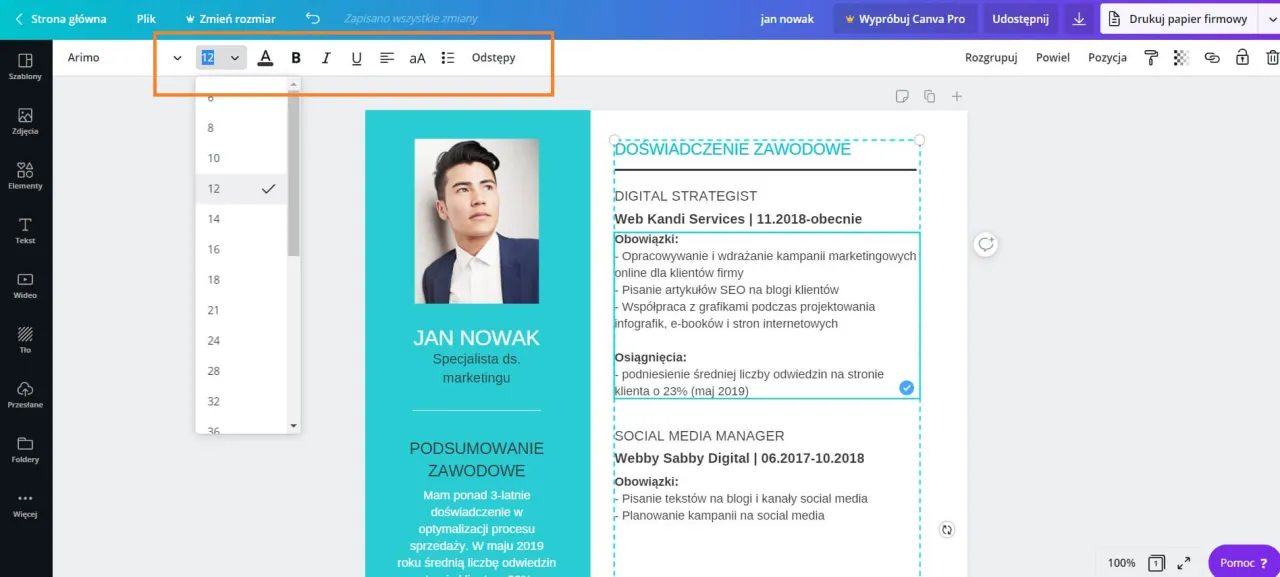Screen dimensions: 1280x577
Task: Open the Arimo font dropdown
Action: pos(120,57)
